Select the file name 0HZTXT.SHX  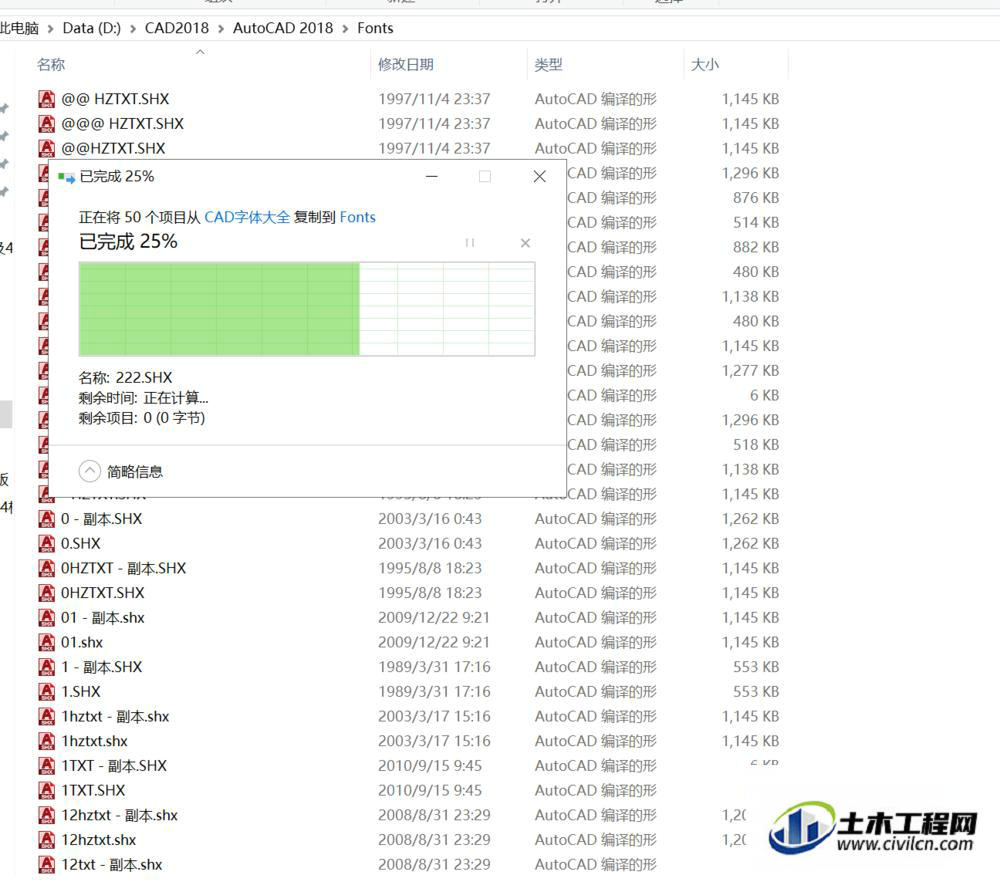[103, 593]
